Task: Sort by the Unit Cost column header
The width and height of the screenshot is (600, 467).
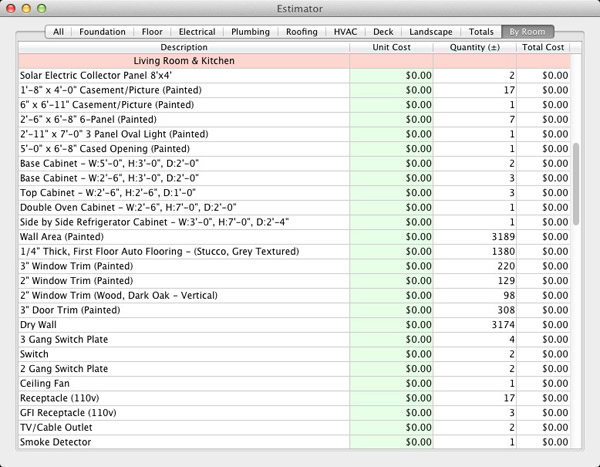Action: click(x=393, y=47)
